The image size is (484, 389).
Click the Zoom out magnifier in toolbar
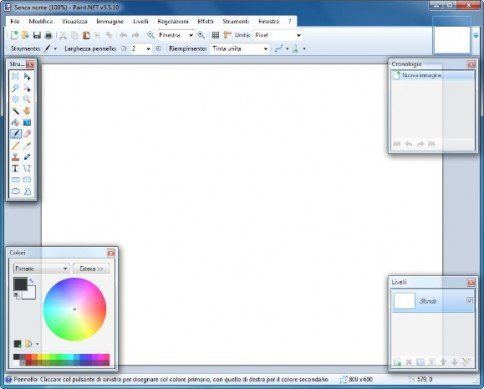click(151, 35)
